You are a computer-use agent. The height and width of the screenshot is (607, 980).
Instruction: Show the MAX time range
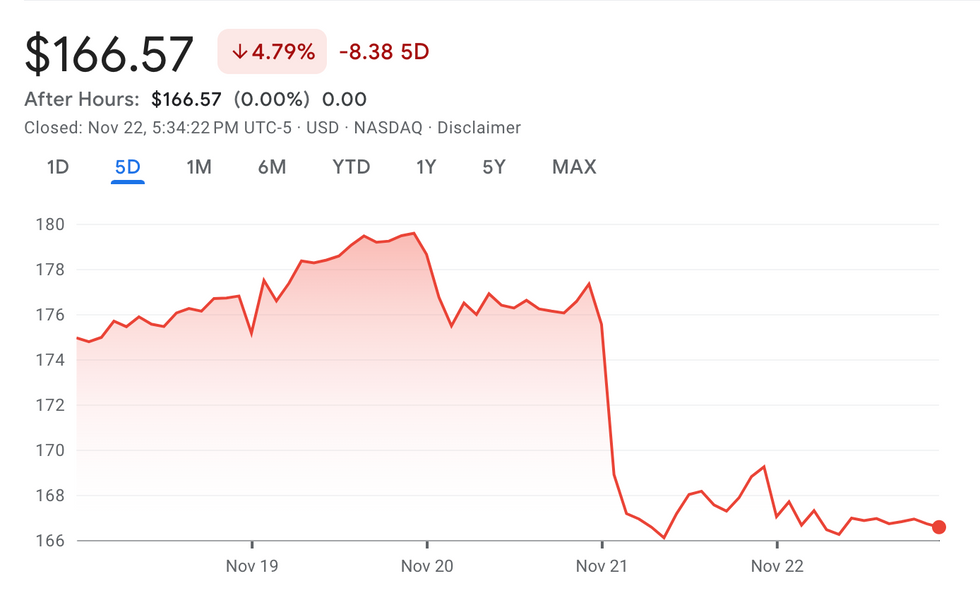[574, 167]
